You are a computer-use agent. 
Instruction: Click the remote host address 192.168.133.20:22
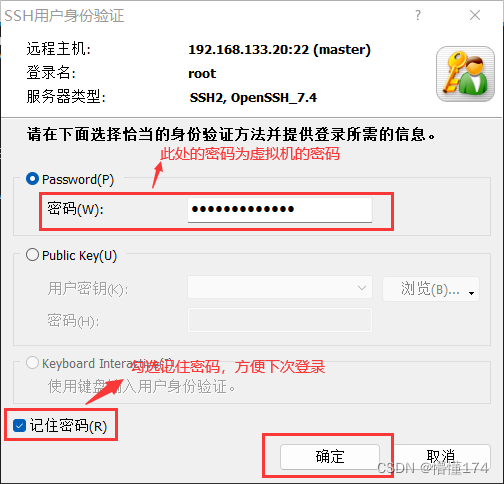[x=249, y=50]
